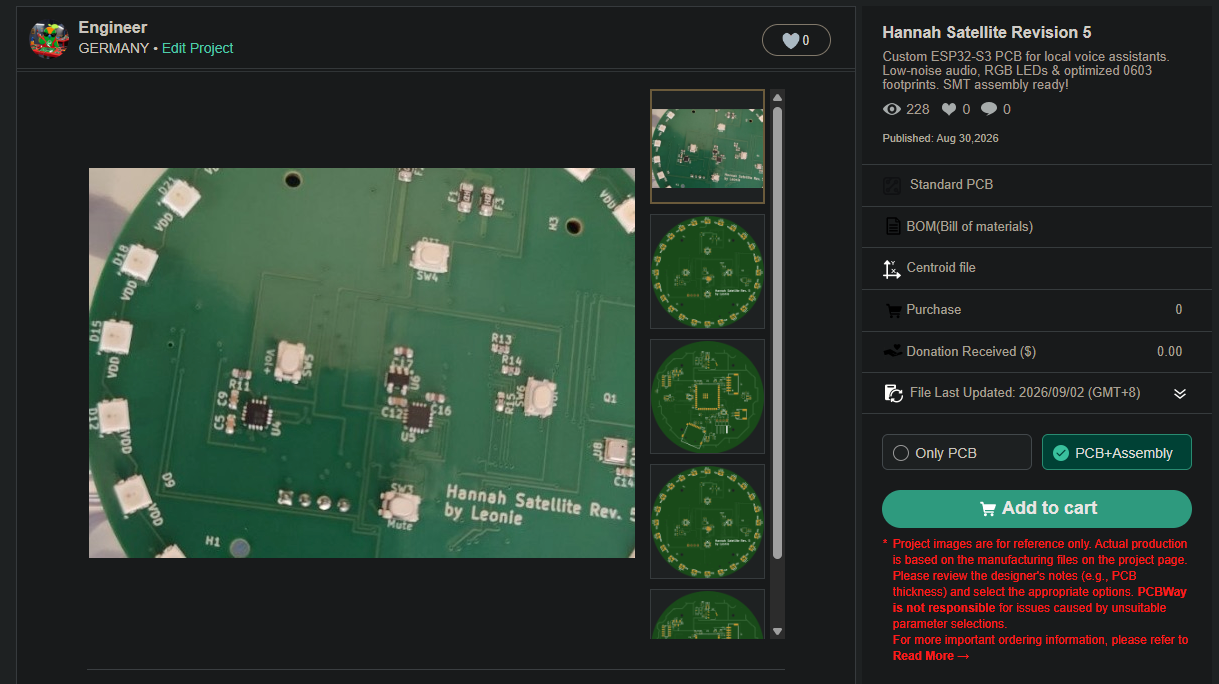Click the Centroid file axes icon
1219x684 pixels.
[x=892, y=268]
